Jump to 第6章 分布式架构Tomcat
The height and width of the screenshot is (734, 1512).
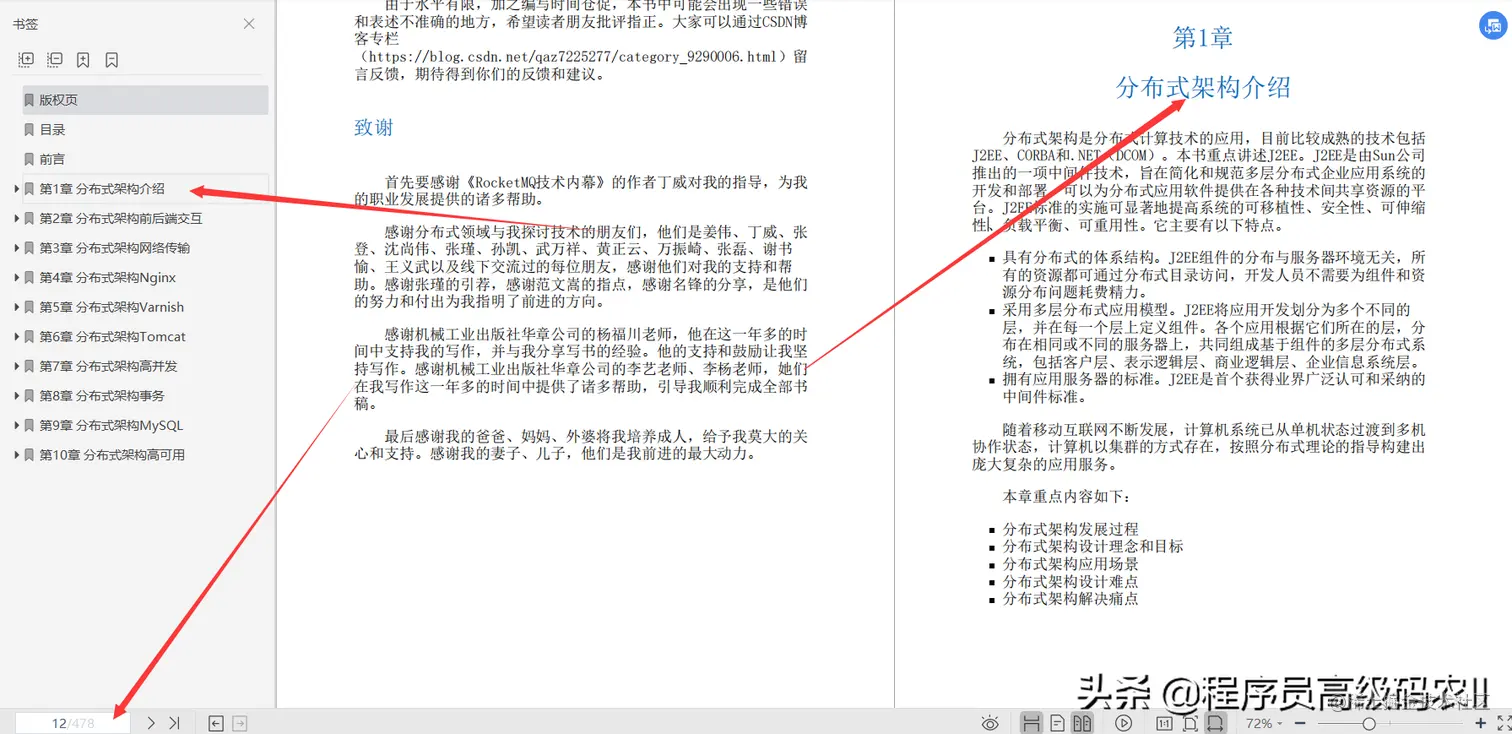tap(113, 337)
